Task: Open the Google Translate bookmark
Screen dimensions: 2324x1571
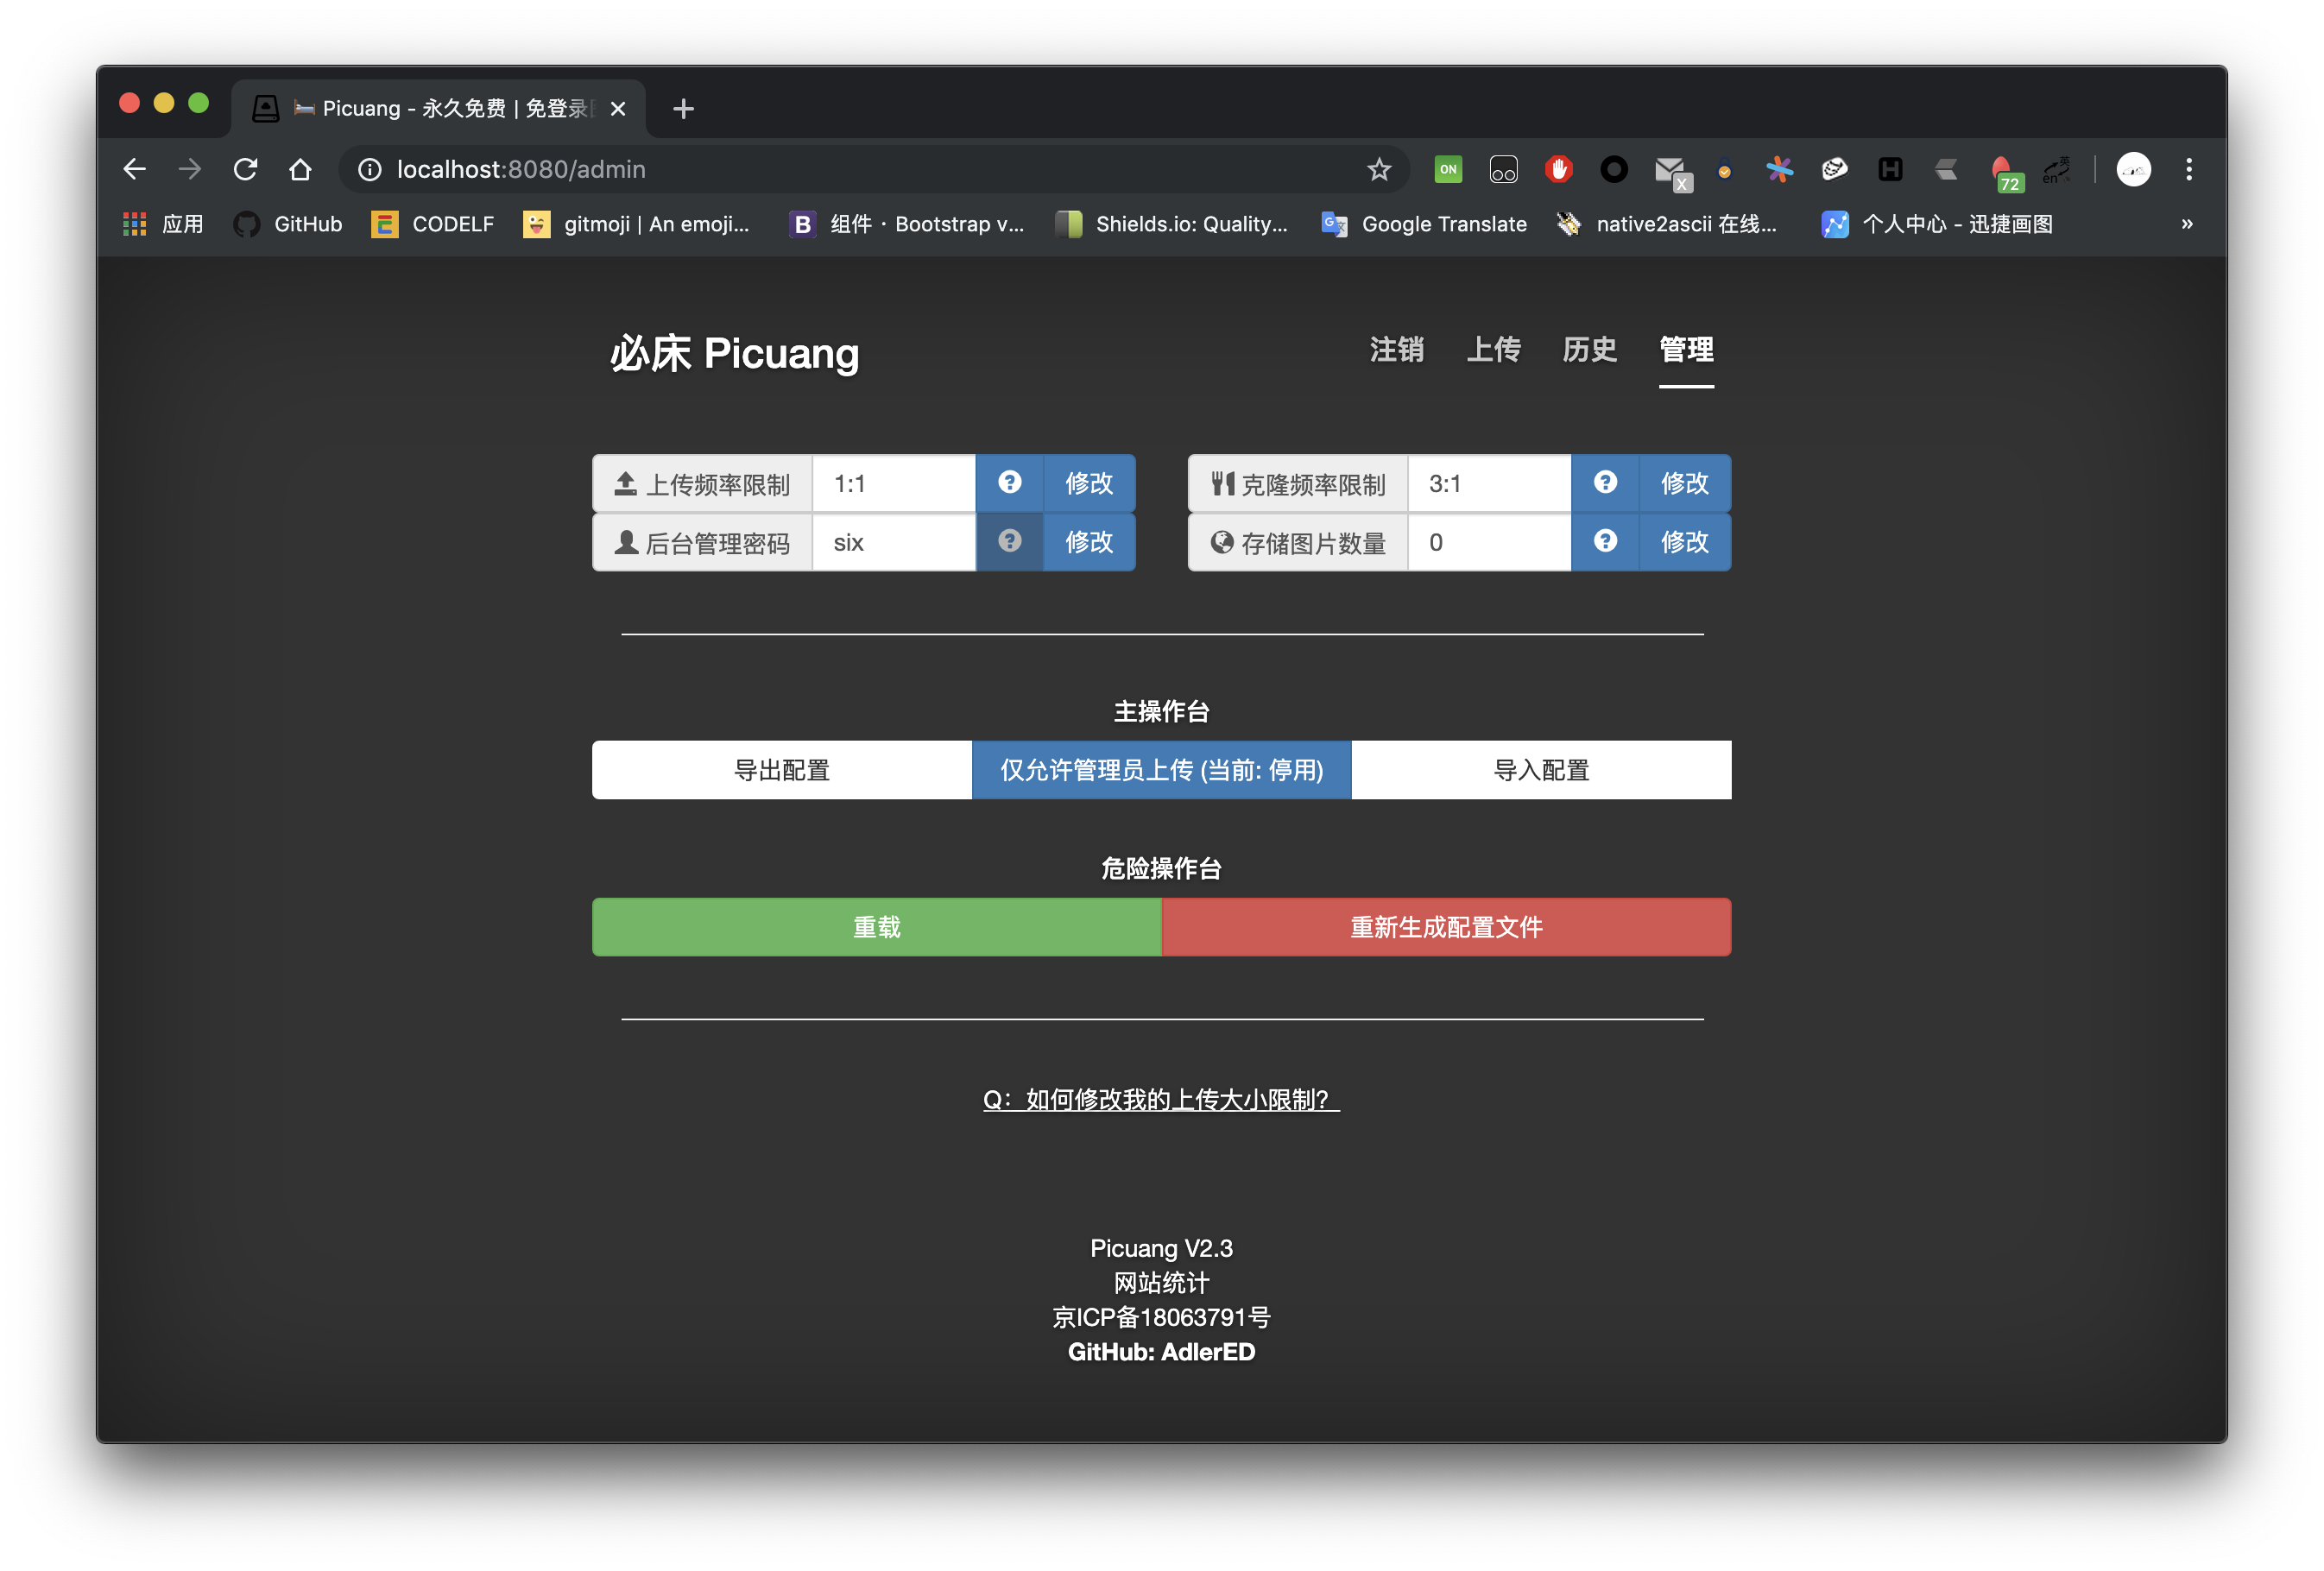Action: point(1424,224)
